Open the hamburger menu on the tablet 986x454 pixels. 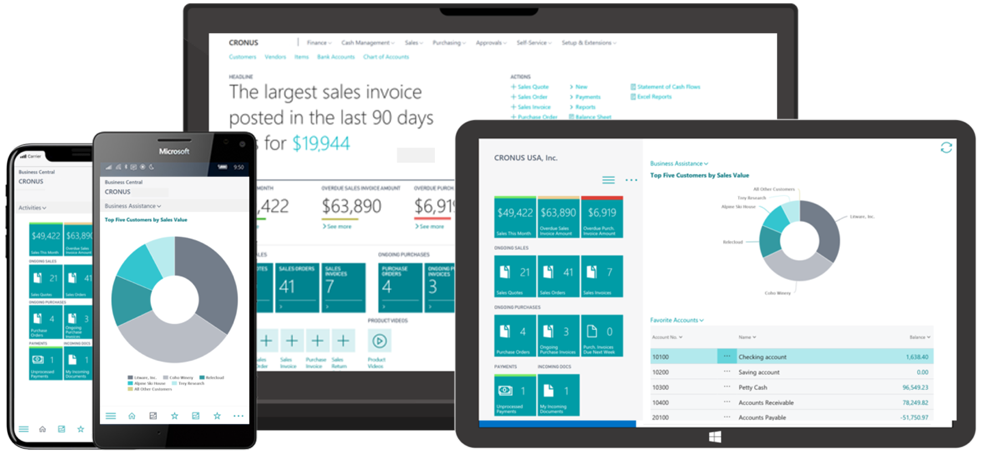[x=608, y=180]
